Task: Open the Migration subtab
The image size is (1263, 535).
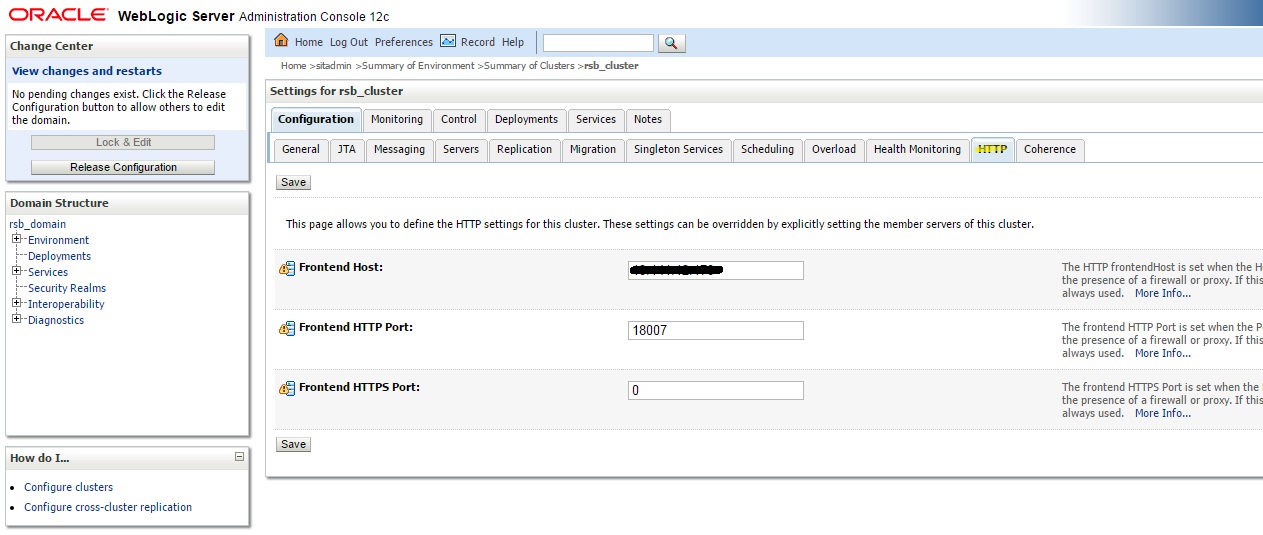Action: [593, 149]
